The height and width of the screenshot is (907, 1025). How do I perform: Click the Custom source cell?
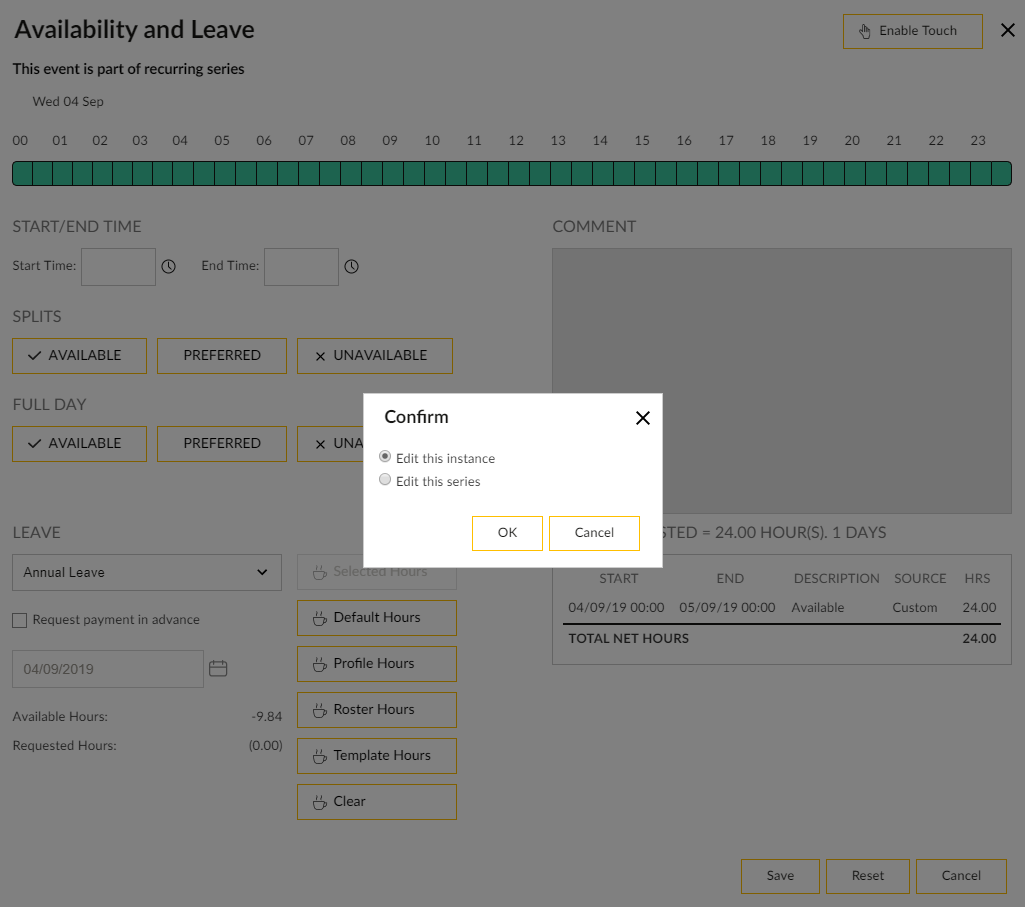(915, 608)
